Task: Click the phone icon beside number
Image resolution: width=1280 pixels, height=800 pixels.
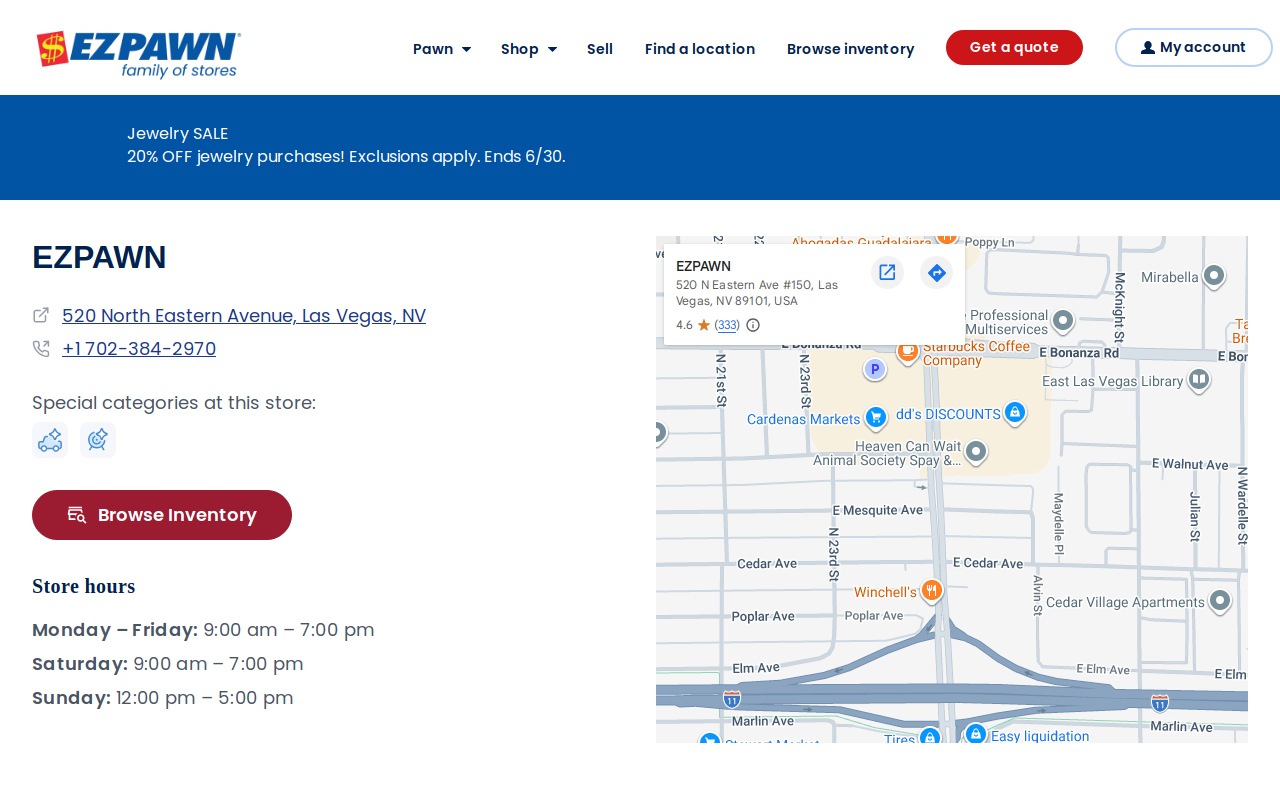Action: pos(41,348)
